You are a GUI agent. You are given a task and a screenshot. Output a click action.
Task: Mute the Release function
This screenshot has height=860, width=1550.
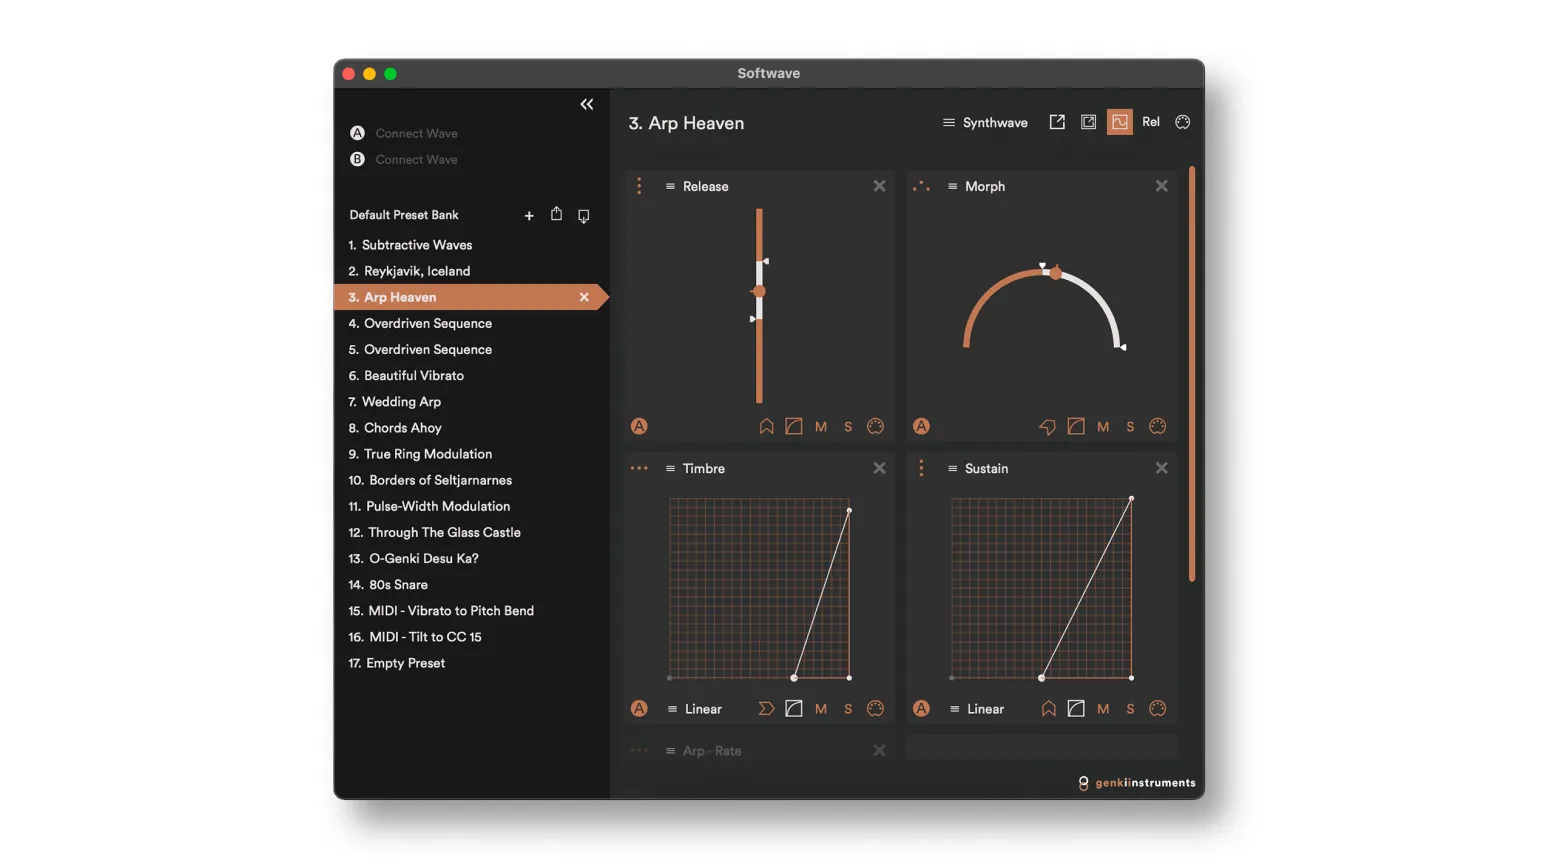tap(821, 427)
